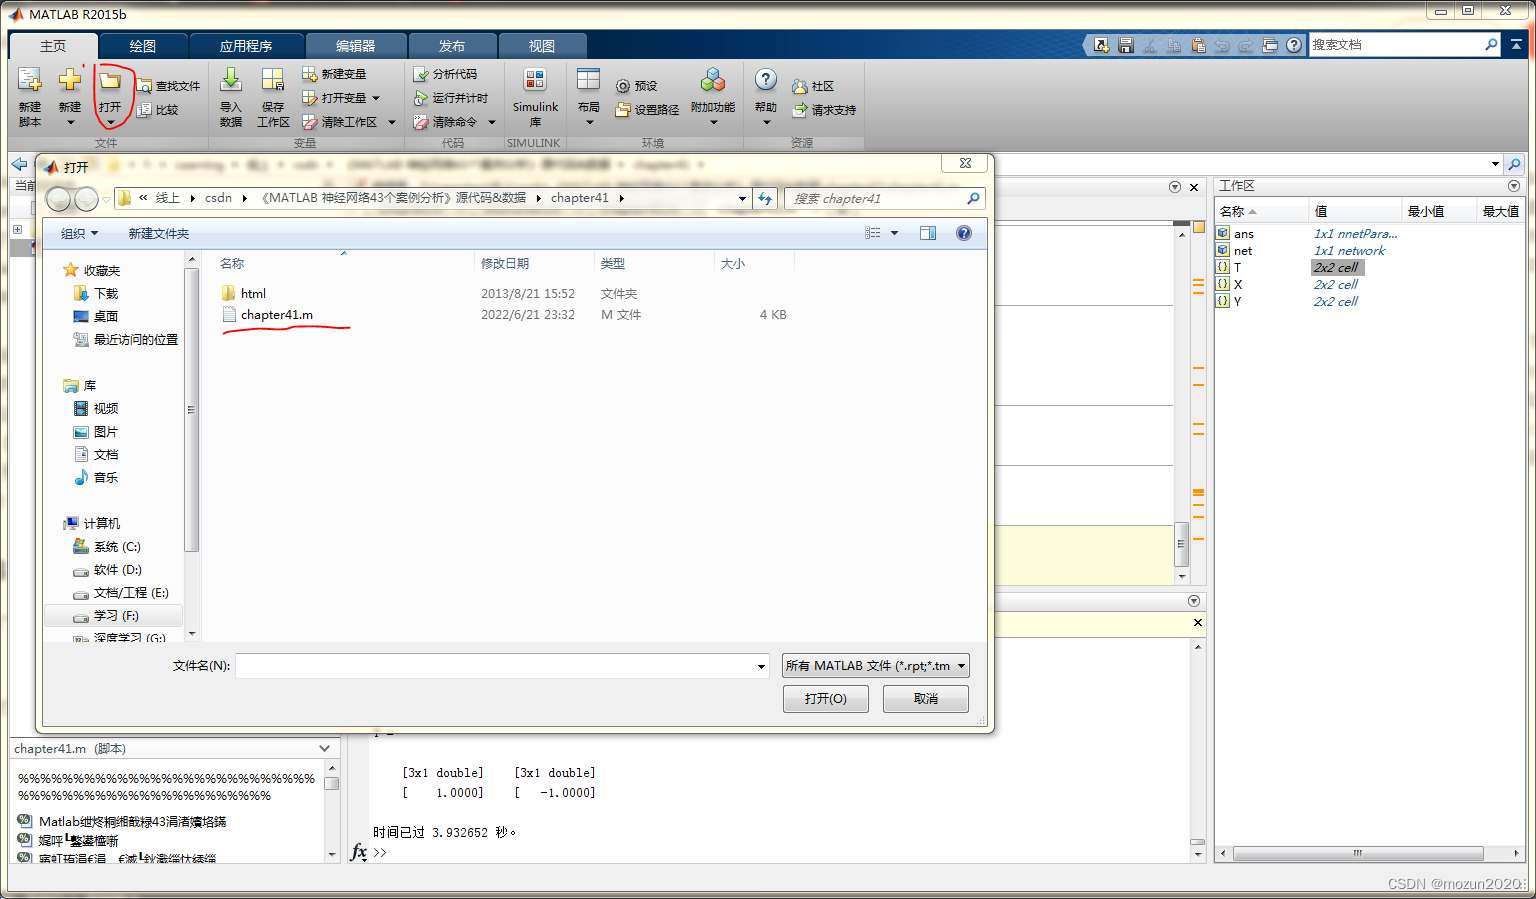This screenshot has height=899, width=1536.
Task: Expand the Clear Workspace (清除工作区) dropdown arrow
Action: 392,122
